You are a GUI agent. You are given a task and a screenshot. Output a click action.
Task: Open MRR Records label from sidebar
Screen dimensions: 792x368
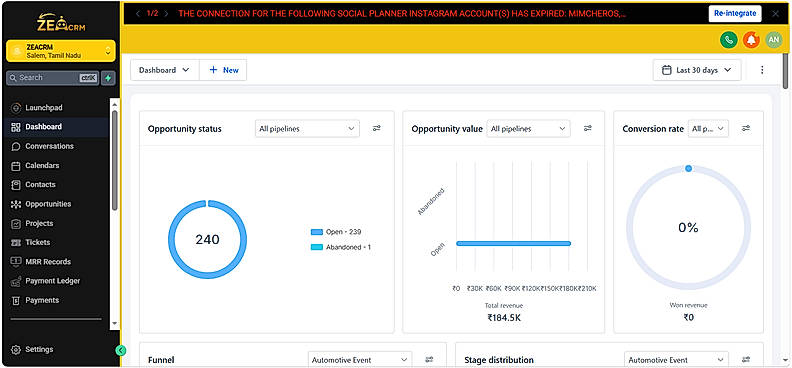tap(48, 261)
